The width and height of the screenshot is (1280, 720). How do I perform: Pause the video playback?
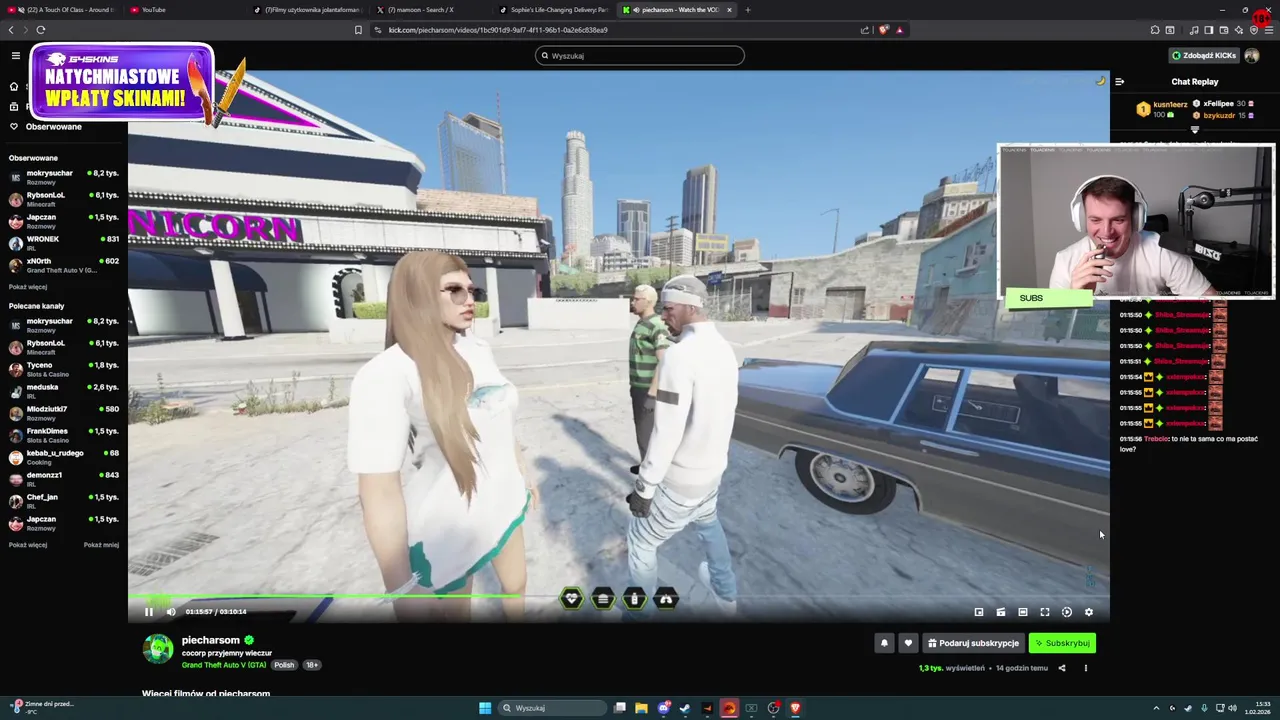(149, 612)
